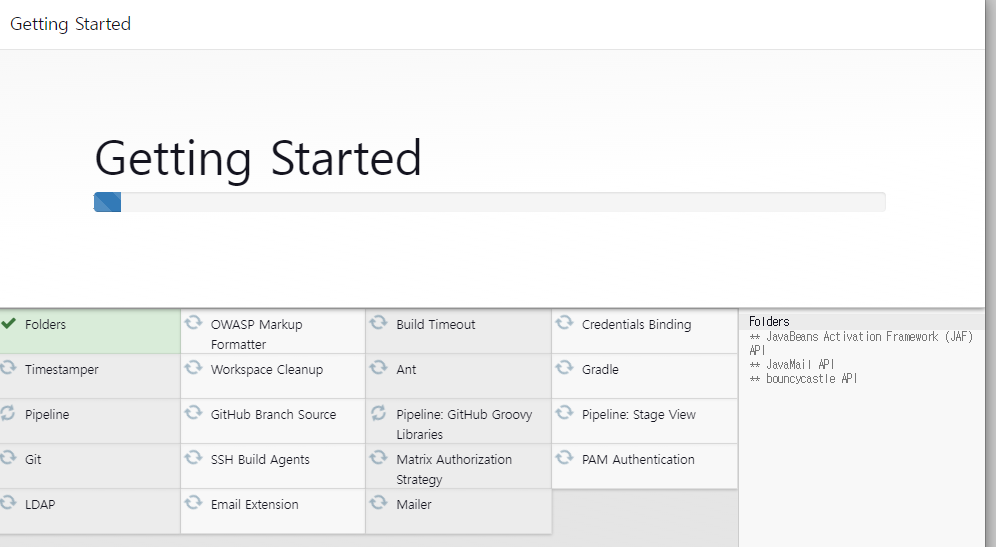This screenshot has width=996, height=547.
Task: Click the Folders plugin label
Action: coord(45,325)
